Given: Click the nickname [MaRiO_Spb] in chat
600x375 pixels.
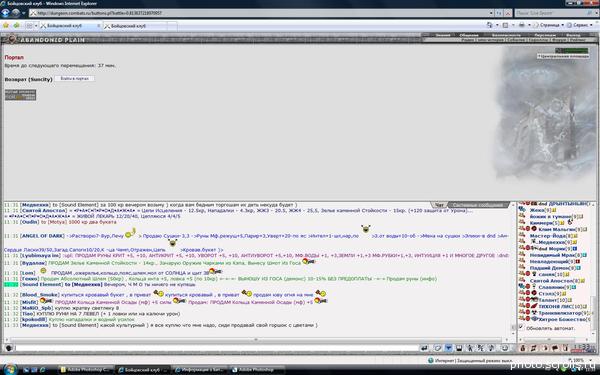Looking at the screenshot, I should tap(36, 308).
